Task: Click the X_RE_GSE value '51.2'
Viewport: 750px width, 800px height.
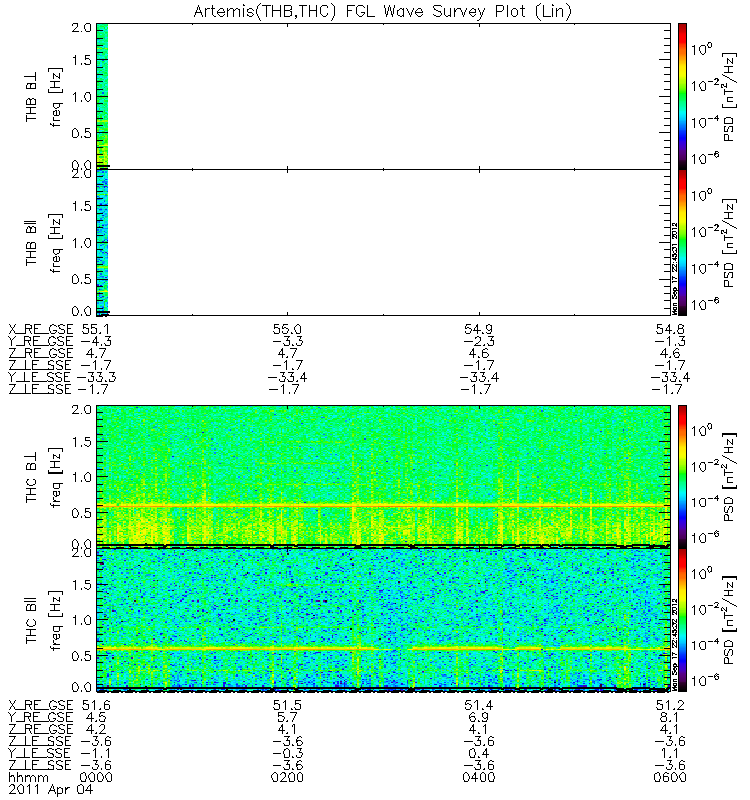Action: tap(670, 705)
